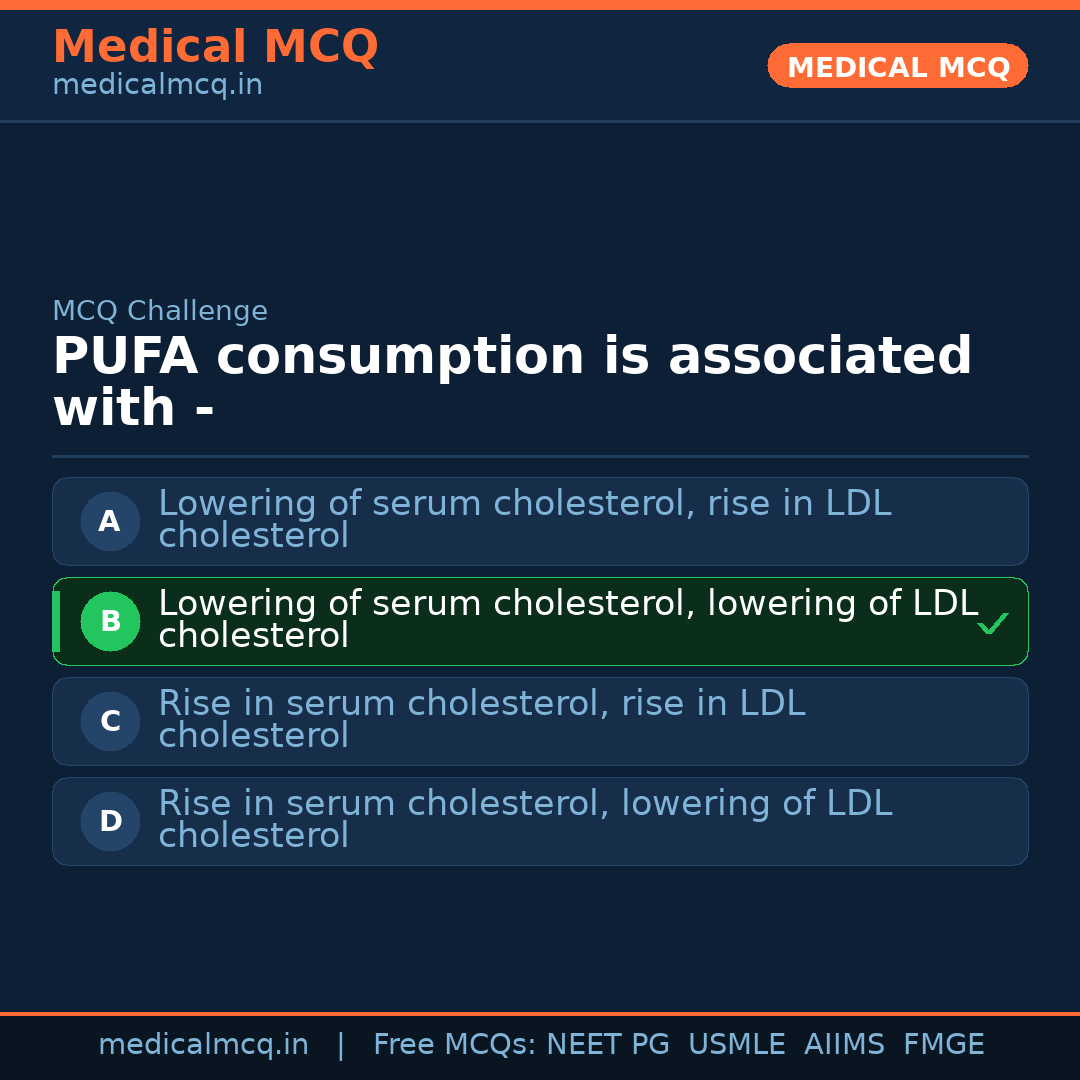Choose answer text "Lowering of serum cholesterol, rise in LDL"
The height and width of the screenshot is (1080, 1080).
[524, 504]
